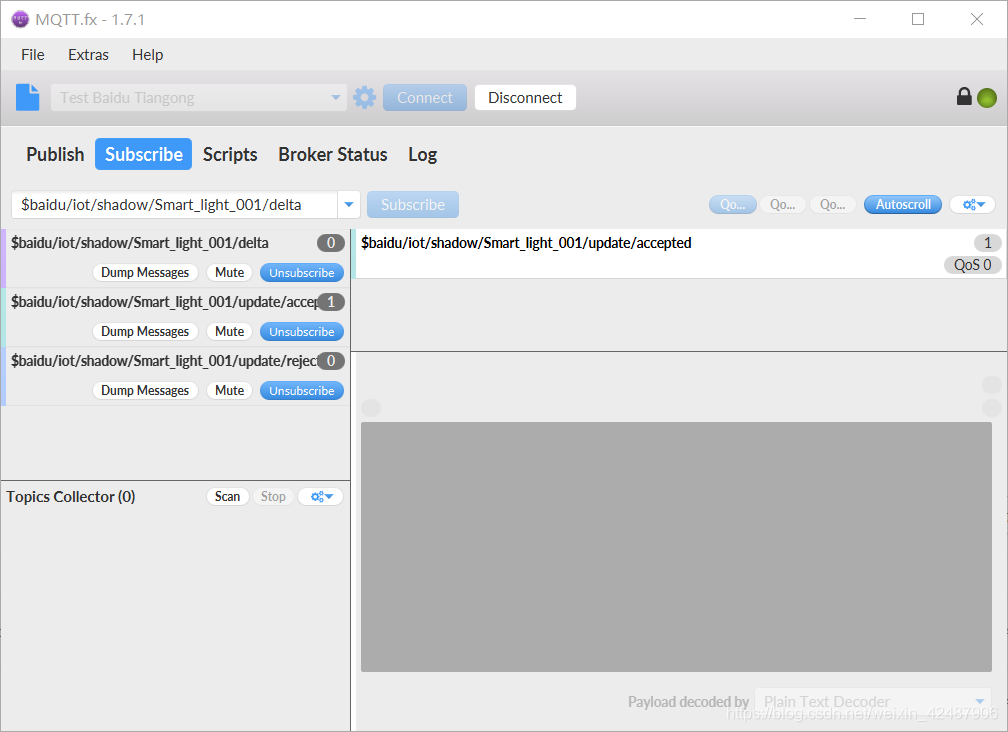
Task: Open the Help menu
Action: click(147, 55)
